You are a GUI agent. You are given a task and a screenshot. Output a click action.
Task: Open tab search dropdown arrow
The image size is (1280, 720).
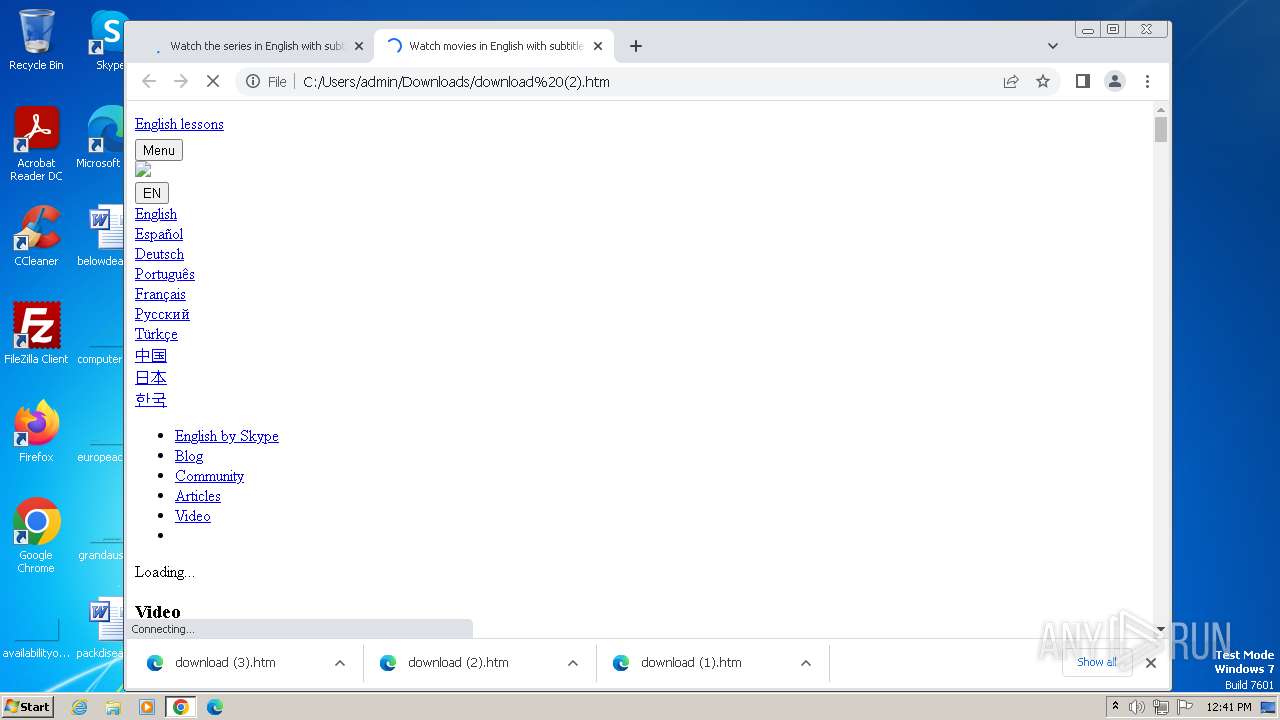[x=1053, y=45]
